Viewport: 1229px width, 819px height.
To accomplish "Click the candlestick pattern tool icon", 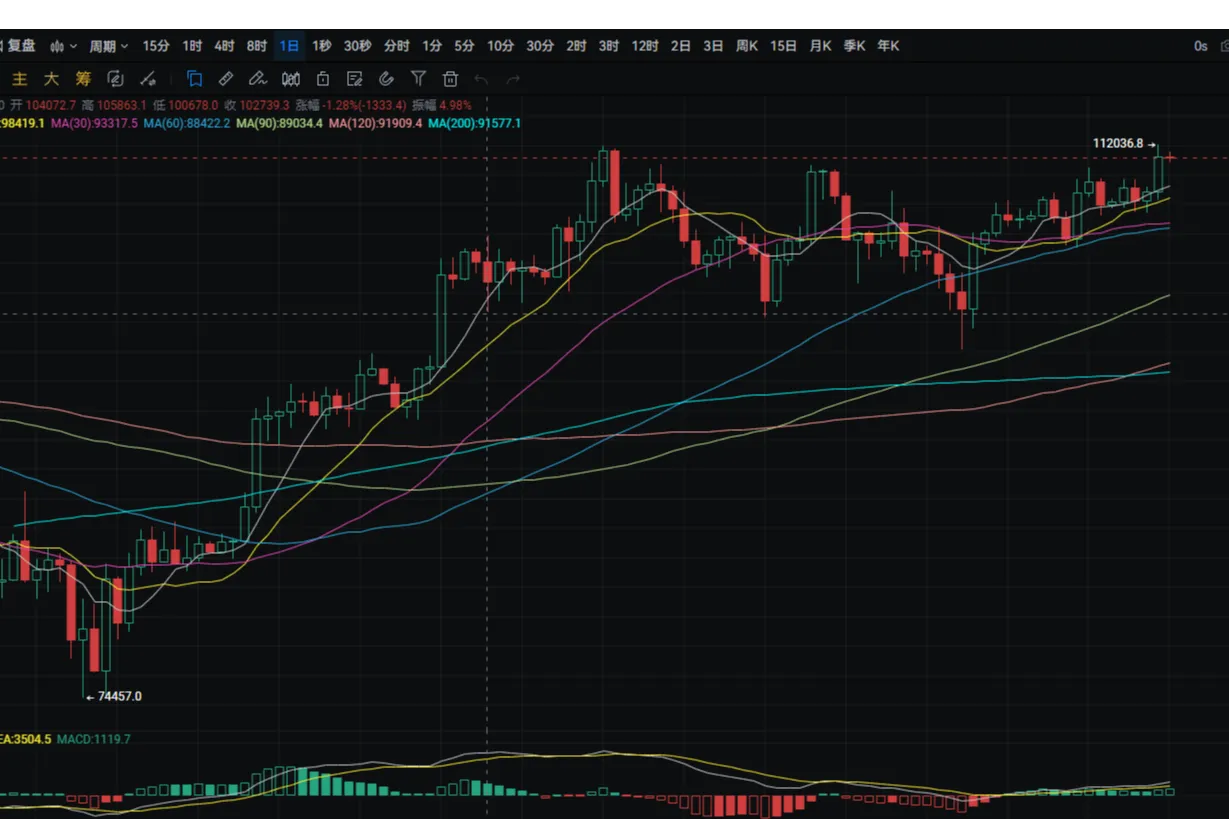I will pyautogui.click(x=291, y=79).
